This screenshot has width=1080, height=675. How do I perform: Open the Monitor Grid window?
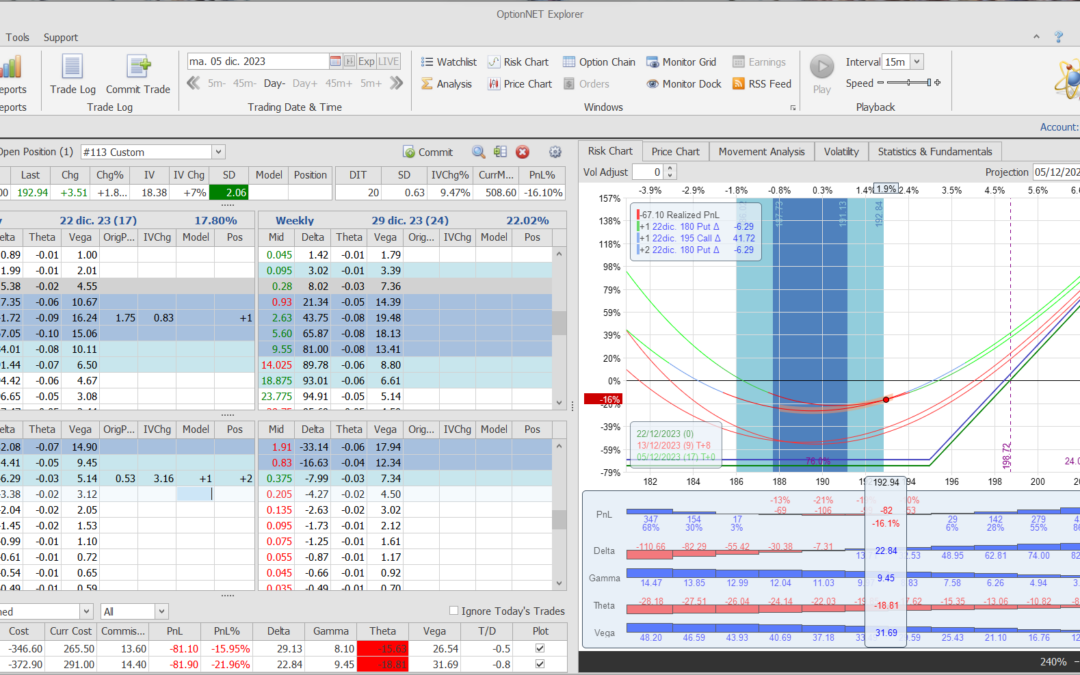(x=681, y=62)
